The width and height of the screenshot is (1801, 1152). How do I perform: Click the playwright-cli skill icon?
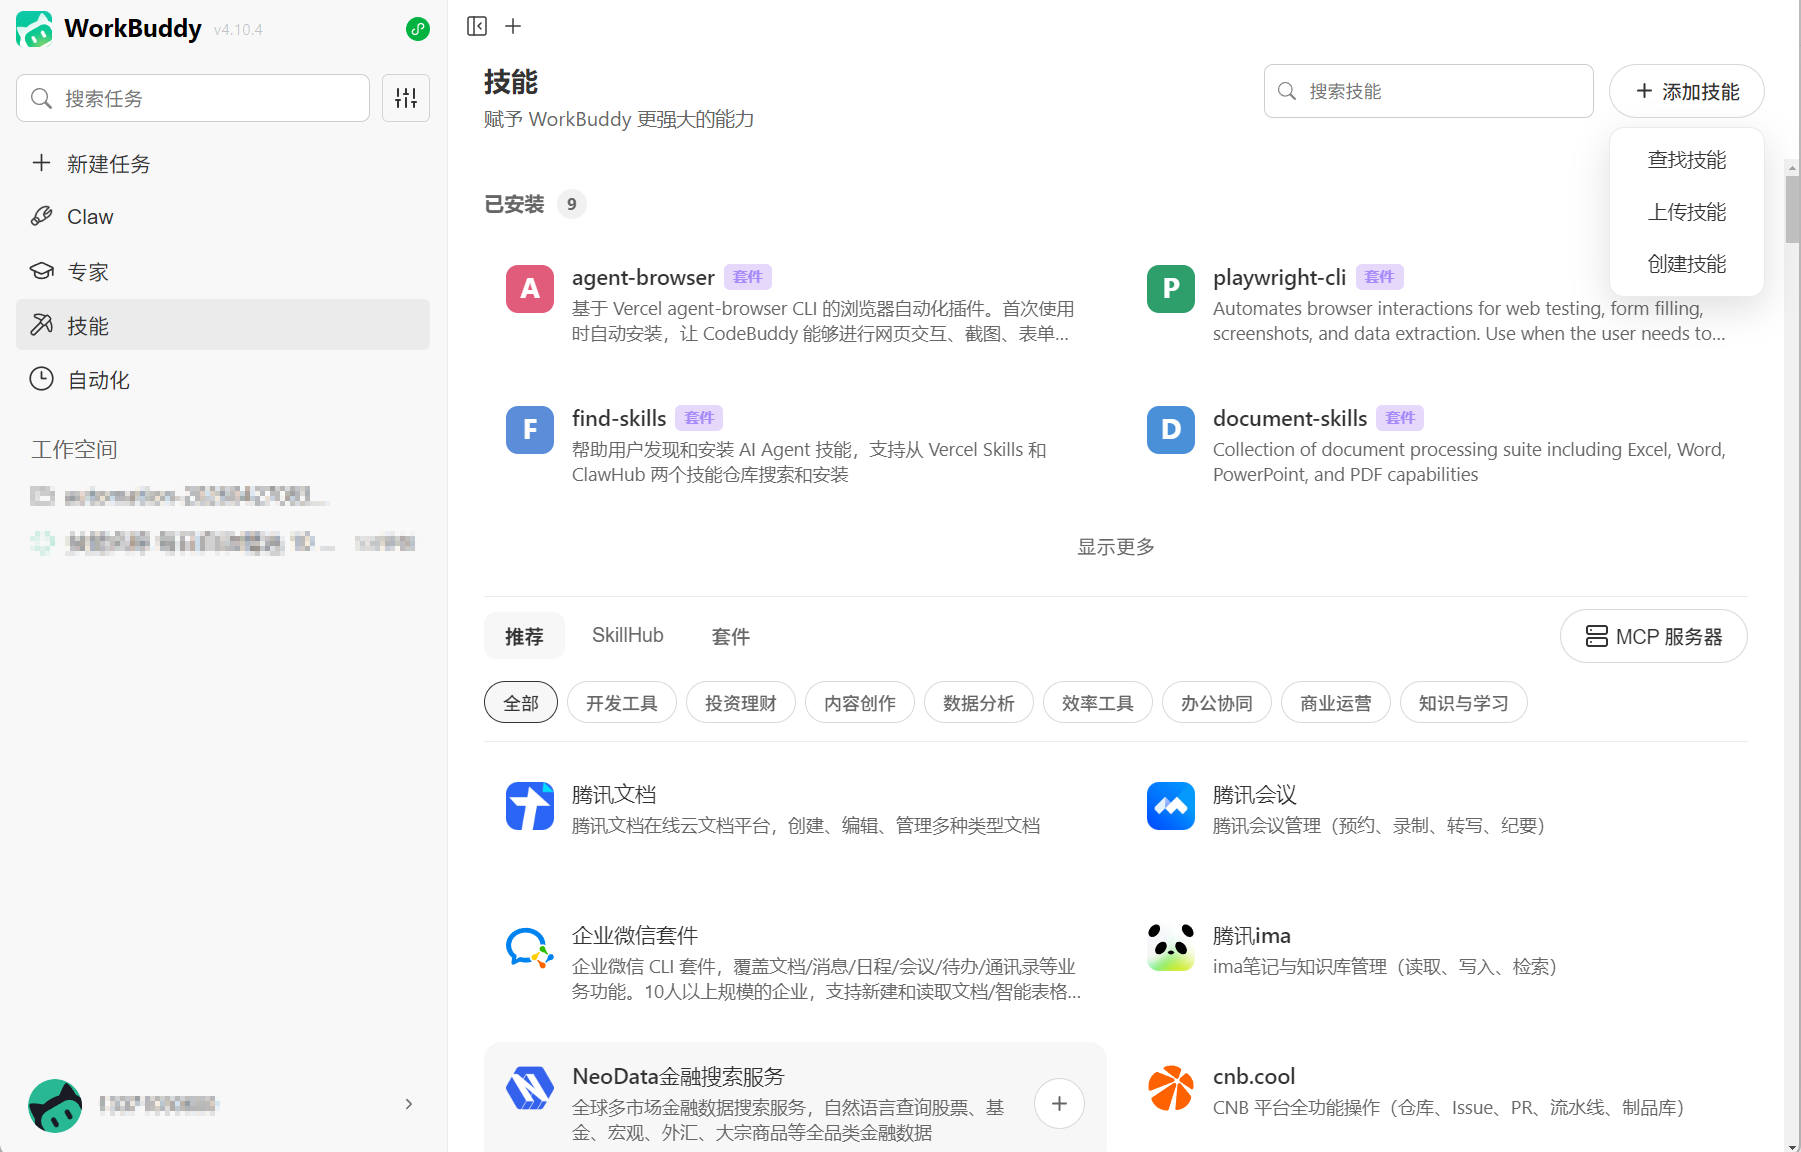click(1171, 289)
